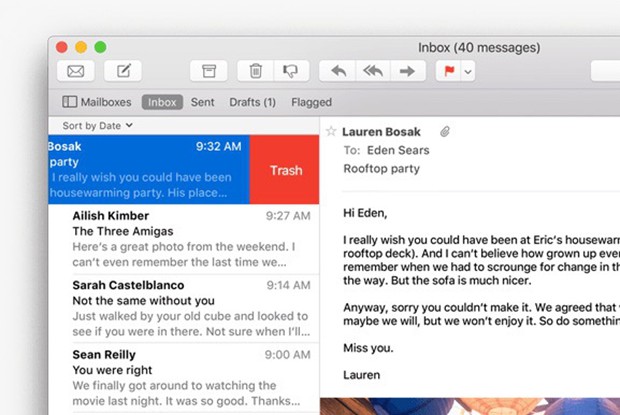
Task: Click the attached photo in the message
Action: [470, 406]
